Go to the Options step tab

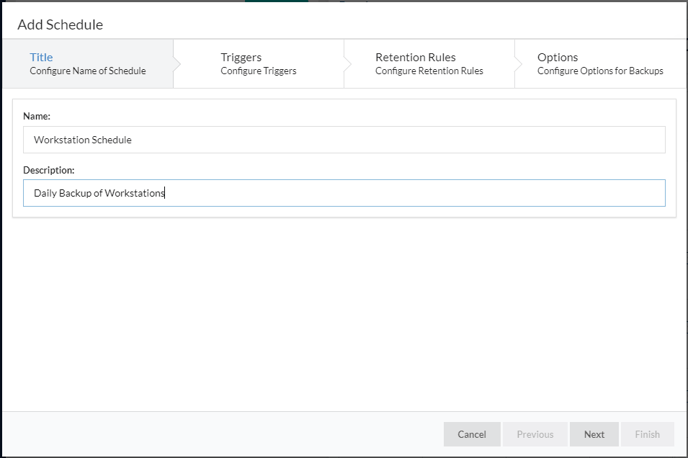[x=600, y=64]
